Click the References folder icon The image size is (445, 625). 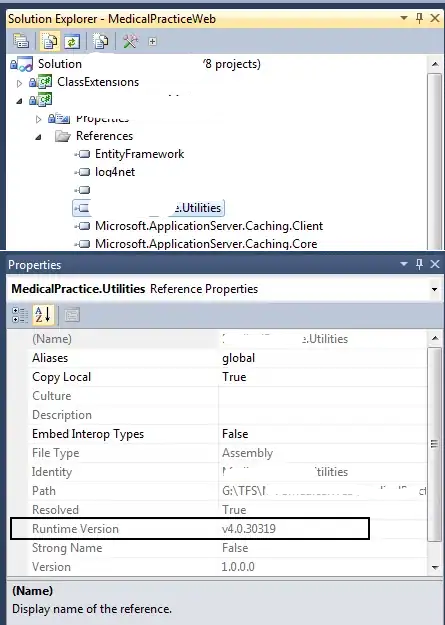click(63, 136)
